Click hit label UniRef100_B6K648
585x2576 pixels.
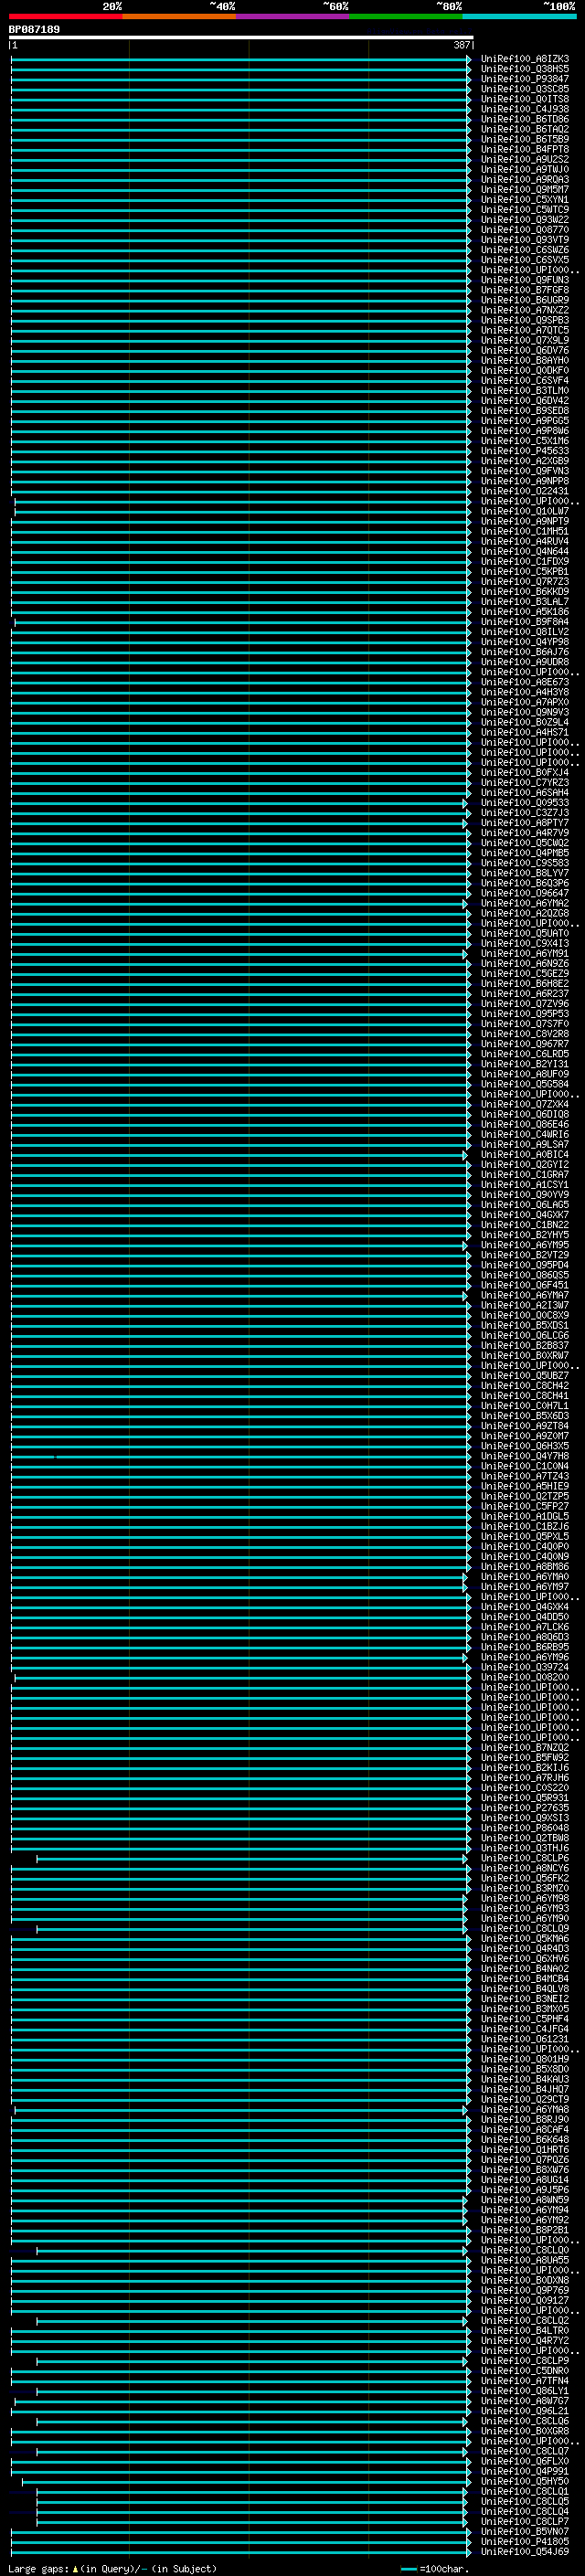coord(525,2139)
